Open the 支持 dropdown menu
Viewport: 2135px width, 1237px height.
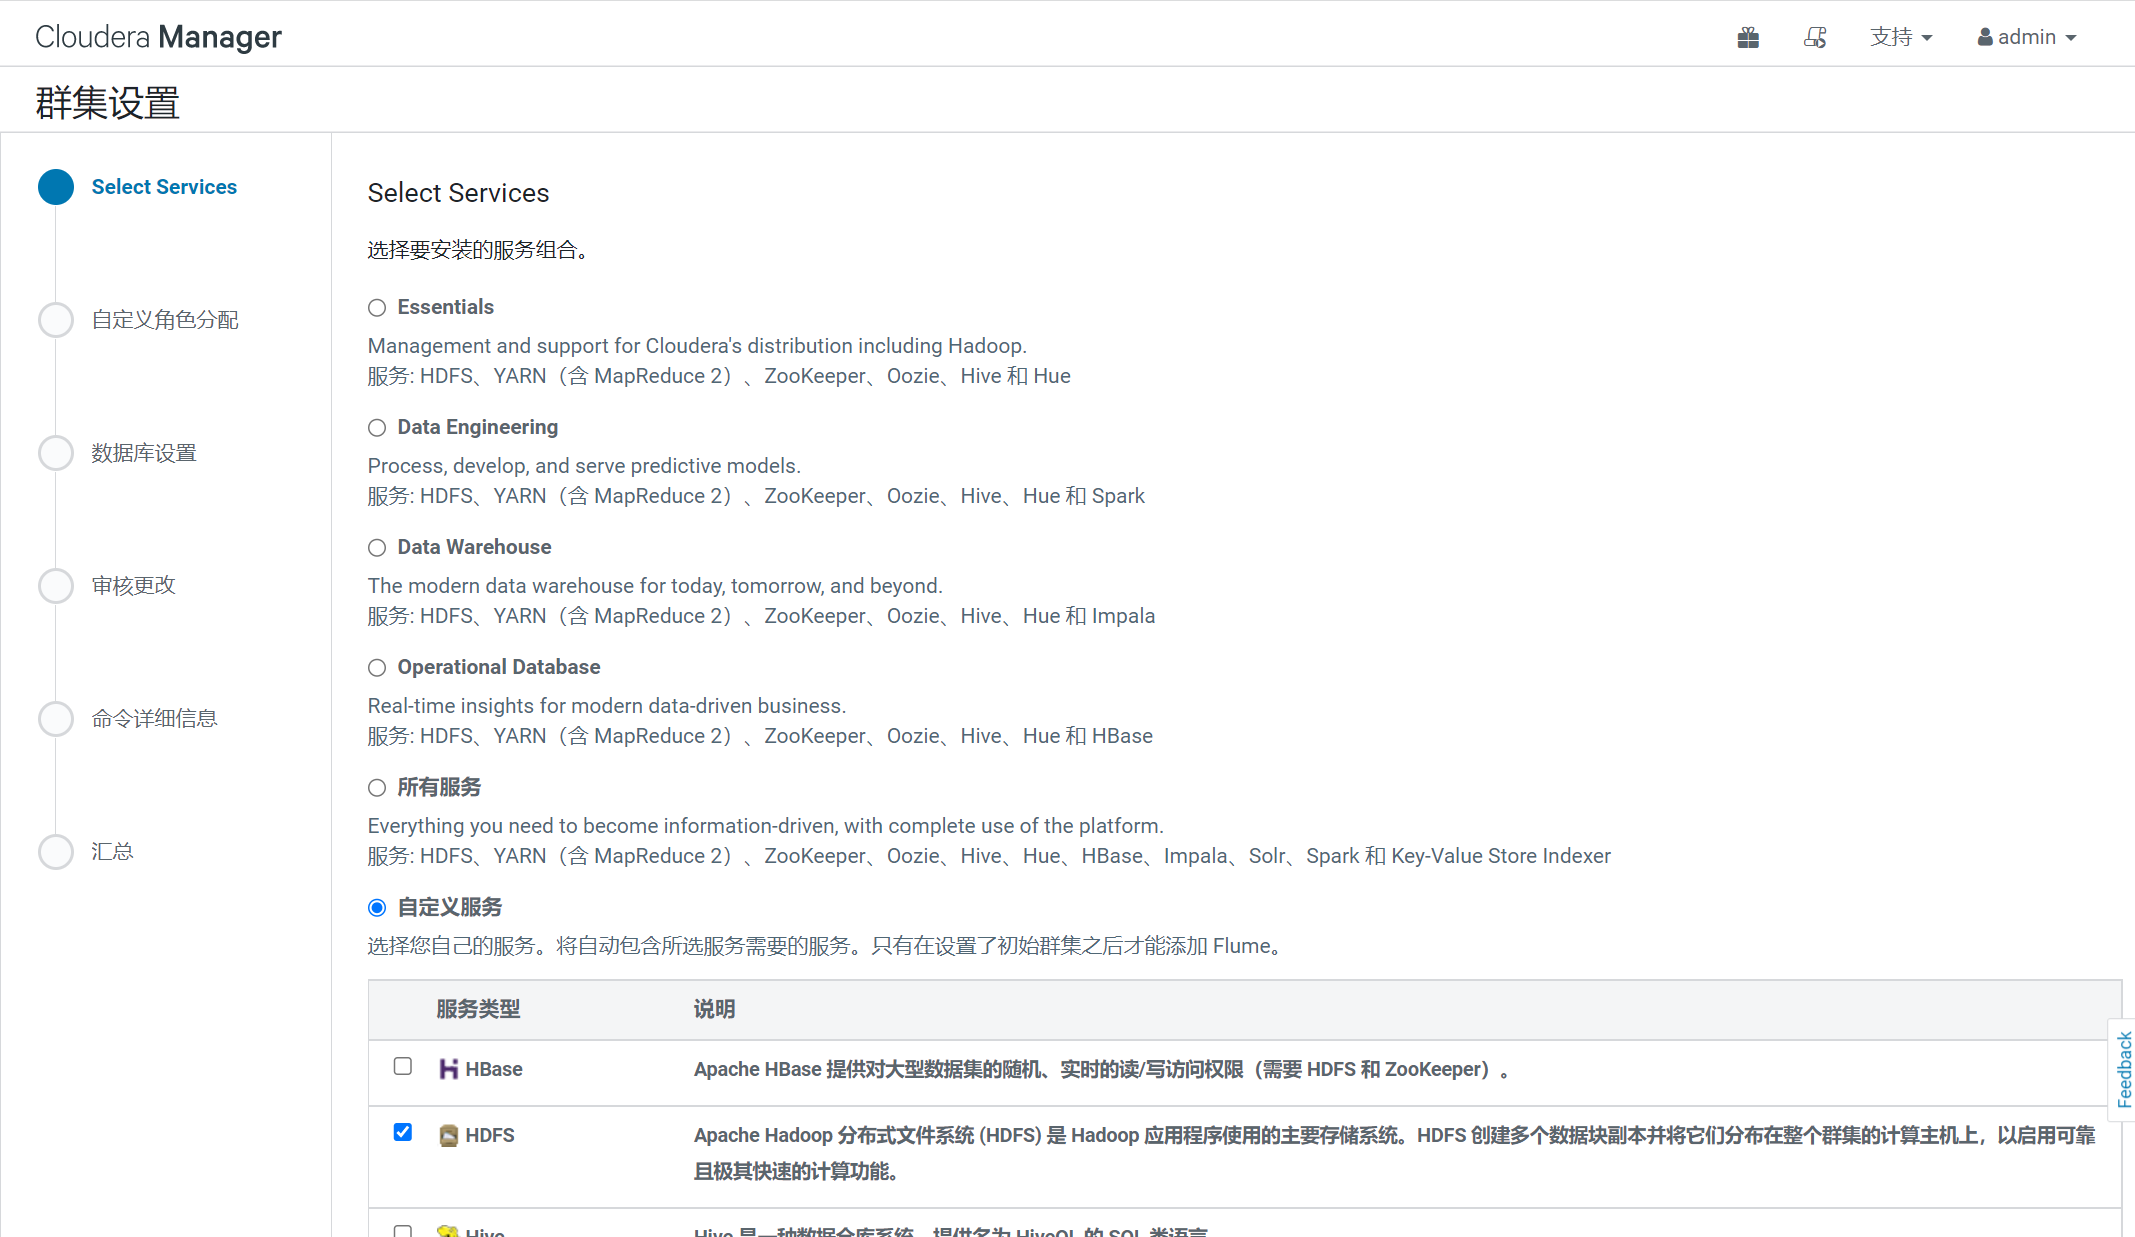pos(1900,38)
